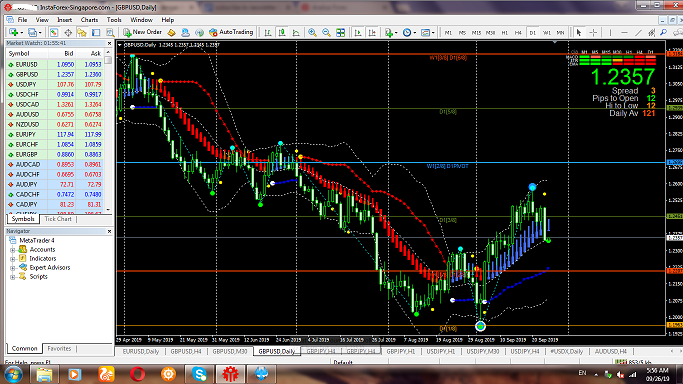Click the Windows Start button
Screen dimensions: 683x384
coord(13,374)
